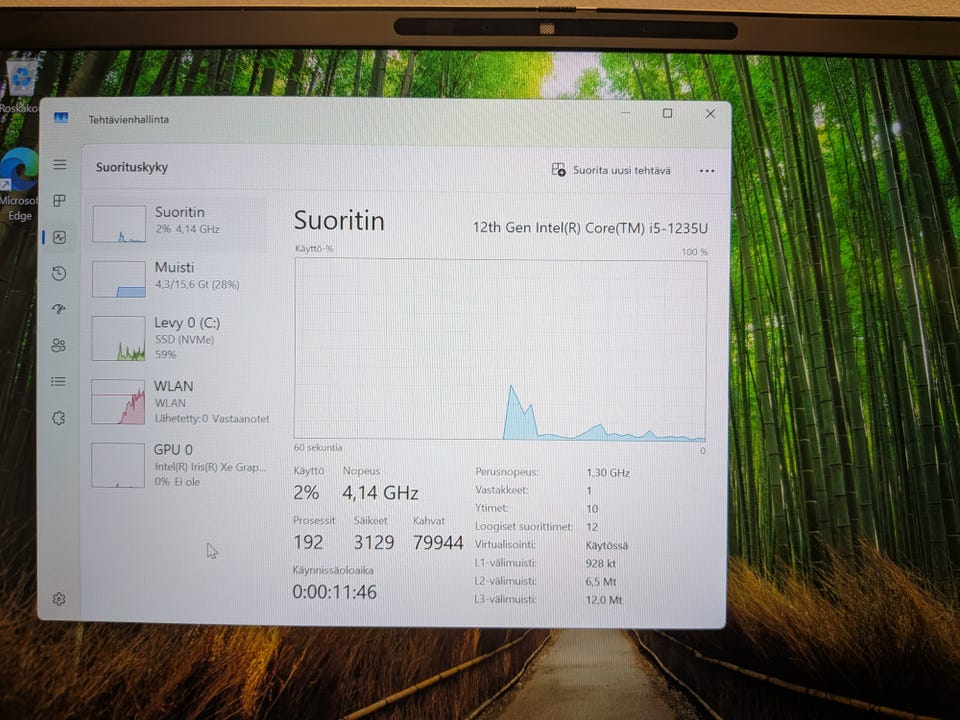The image size is (960, 720).
Task: Select the WLAN network performance item
Action: tap(179, 402)
